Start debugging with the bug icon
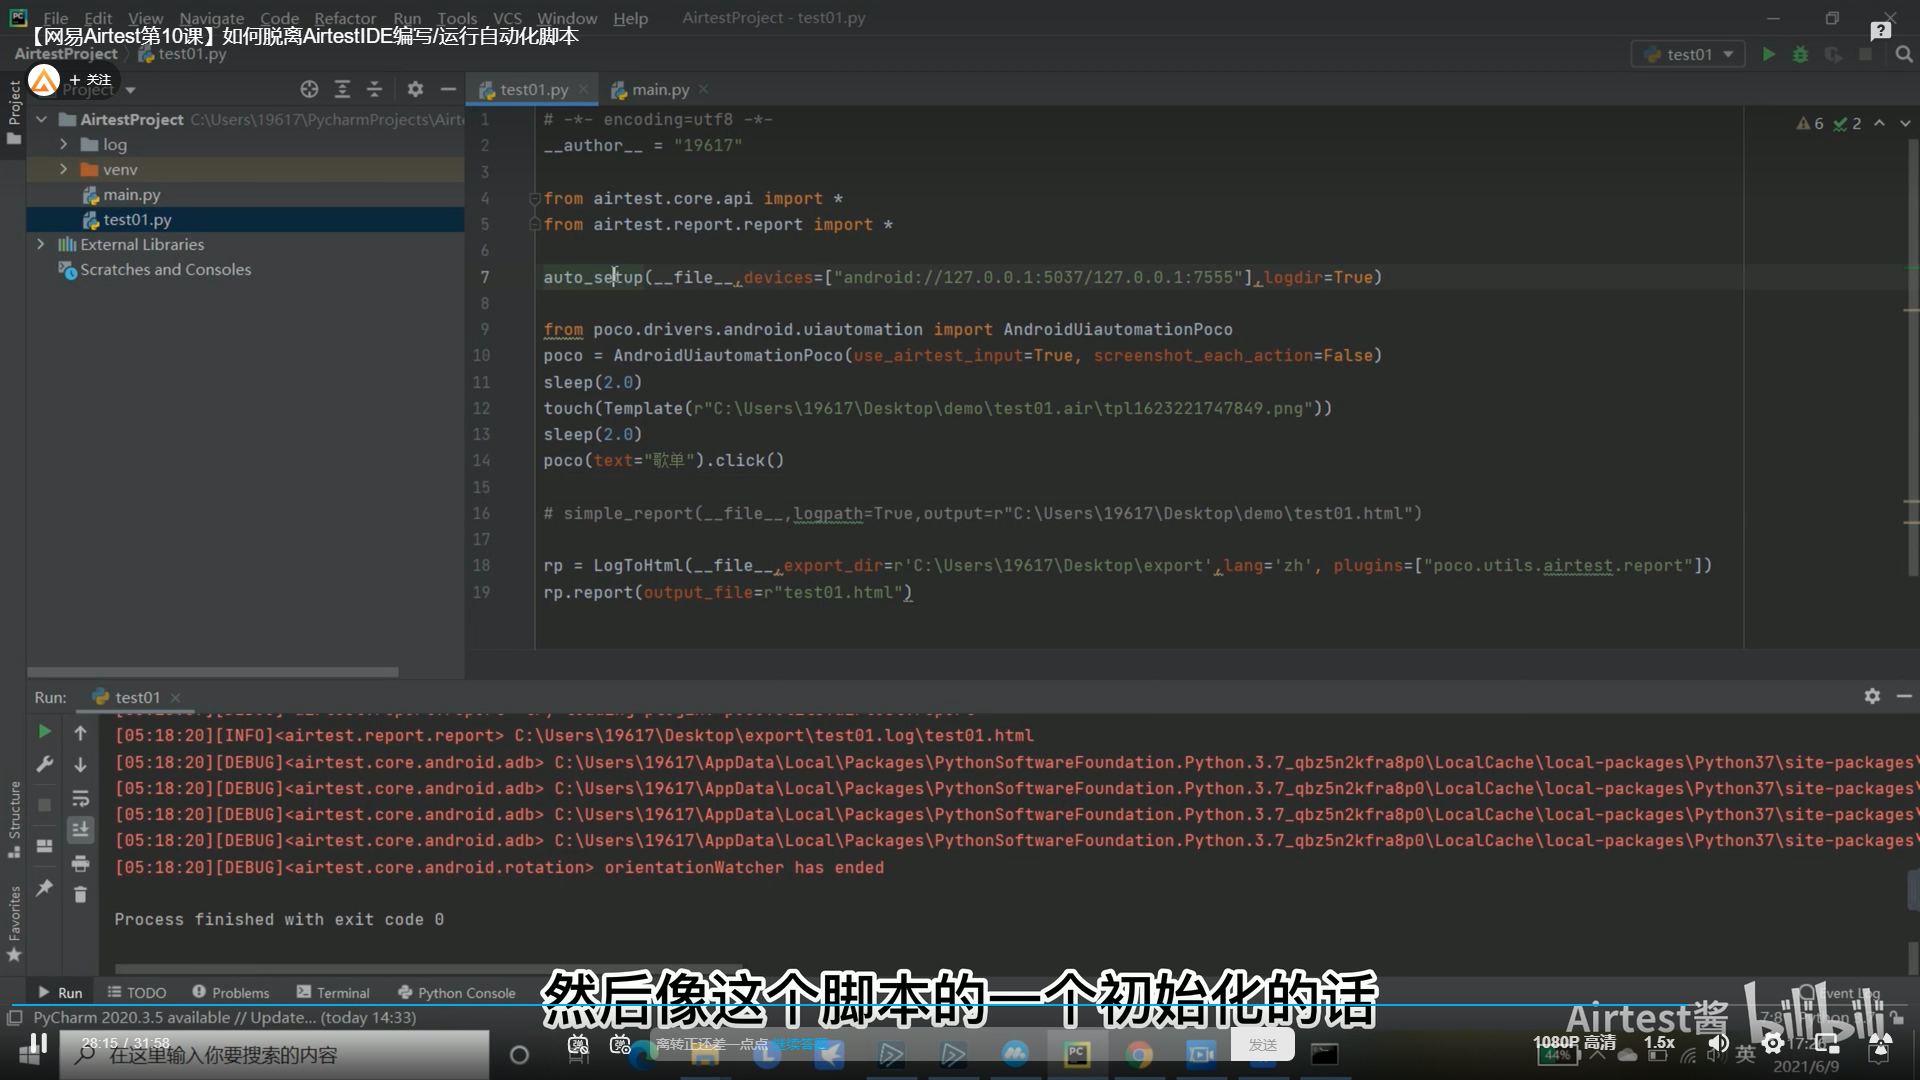Viewport: 1920px width, 1080px height. [1800, 55]
